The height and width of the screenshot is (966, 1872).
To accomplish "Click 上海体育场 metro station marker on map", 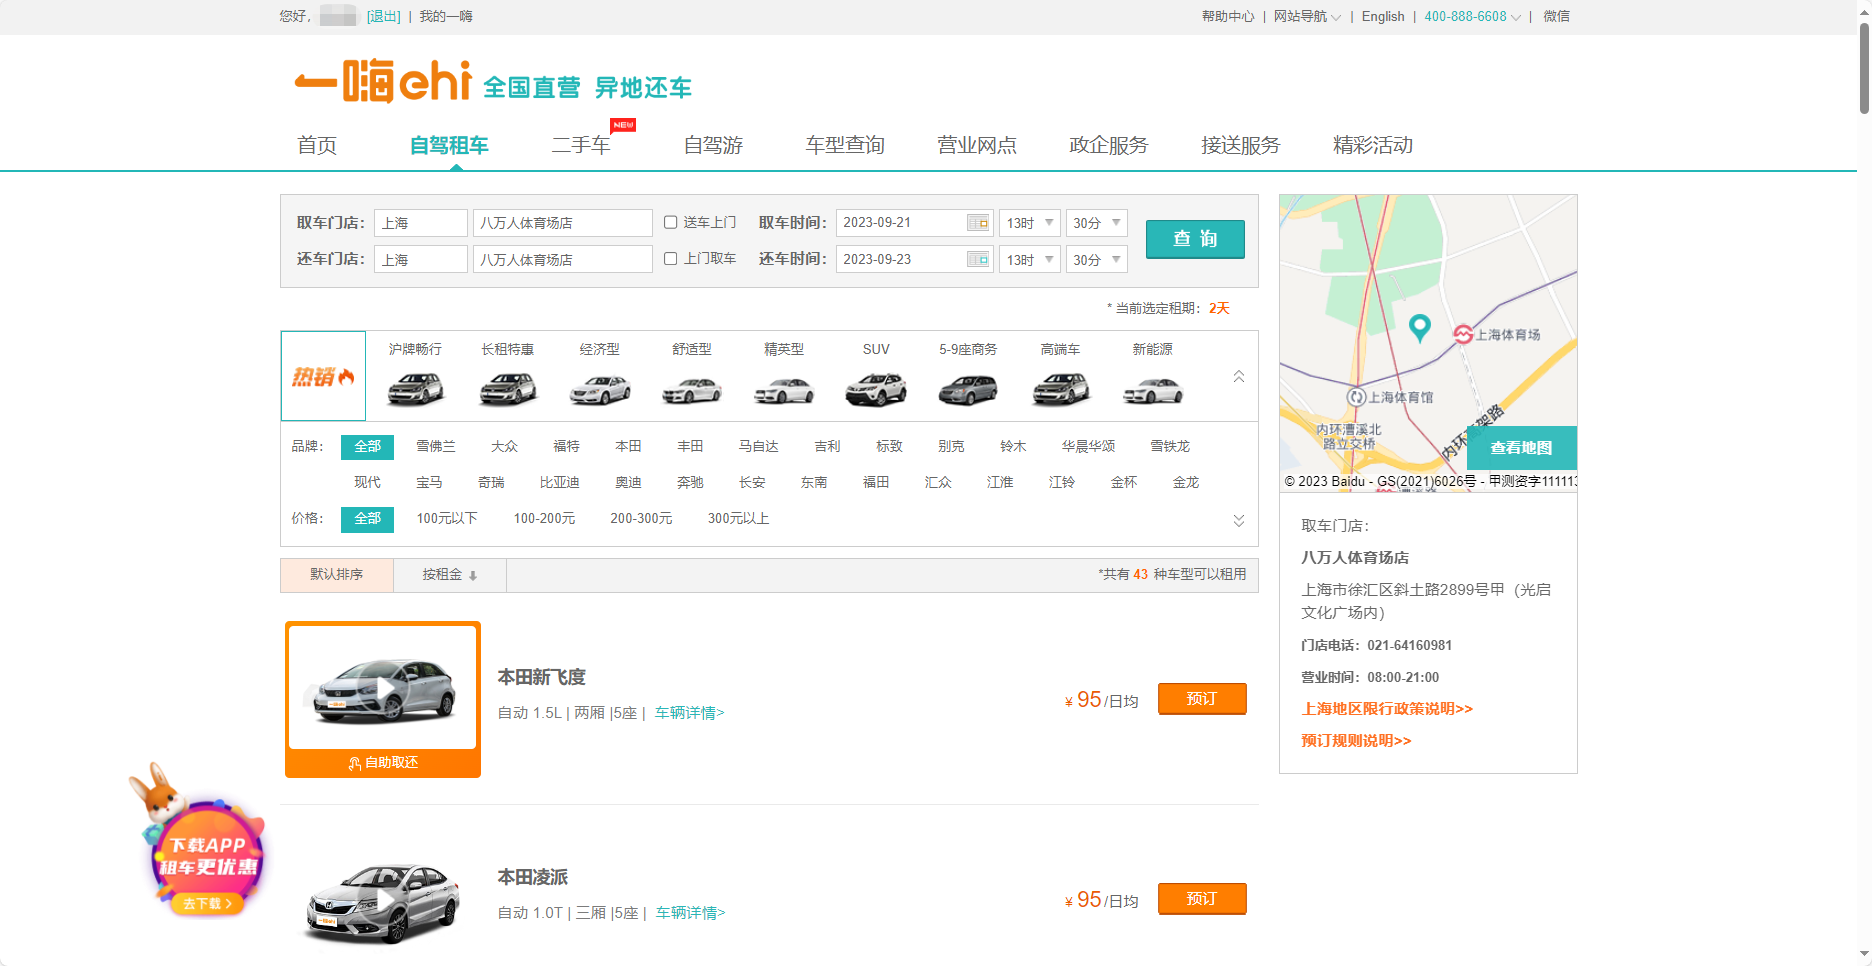I will pos(1463,334).
